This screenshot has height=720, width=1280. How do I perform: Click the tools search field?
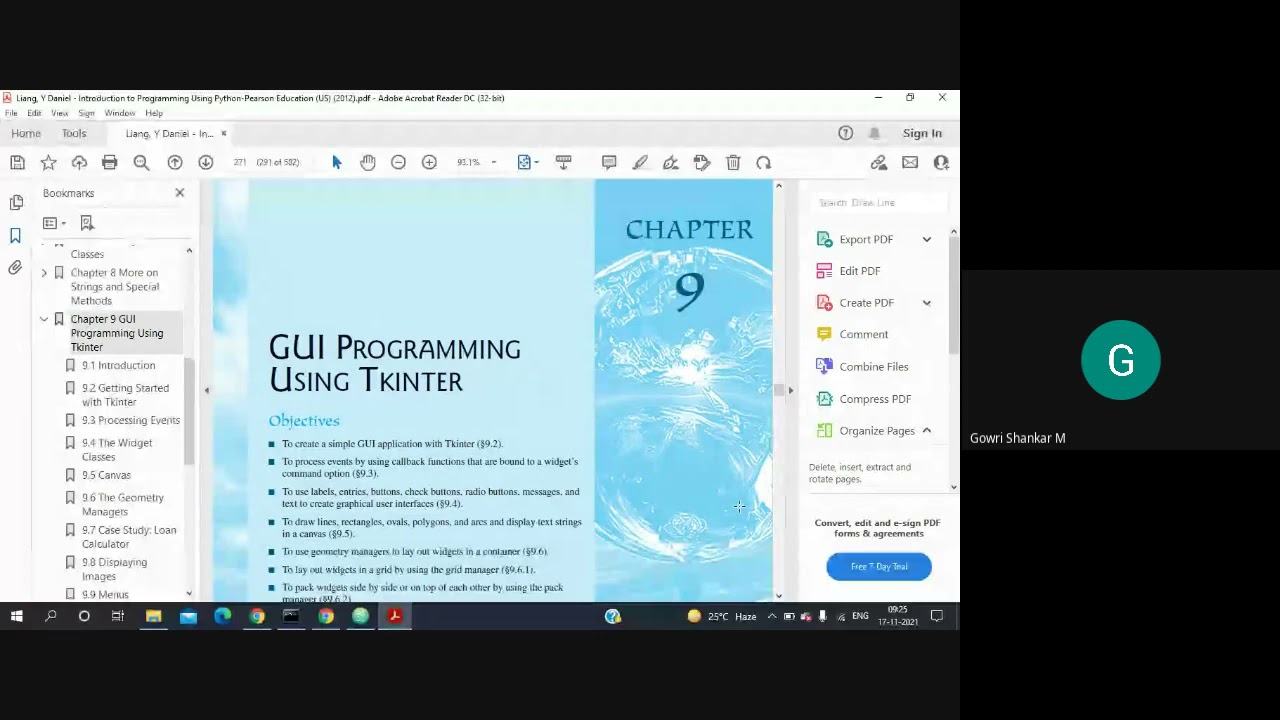coord(878,203)
